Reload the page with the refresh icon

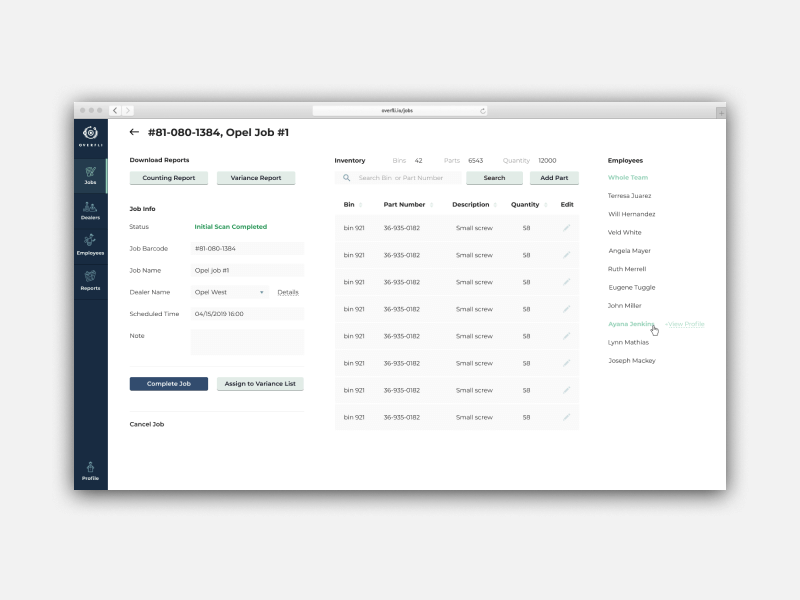coord(482,111)
